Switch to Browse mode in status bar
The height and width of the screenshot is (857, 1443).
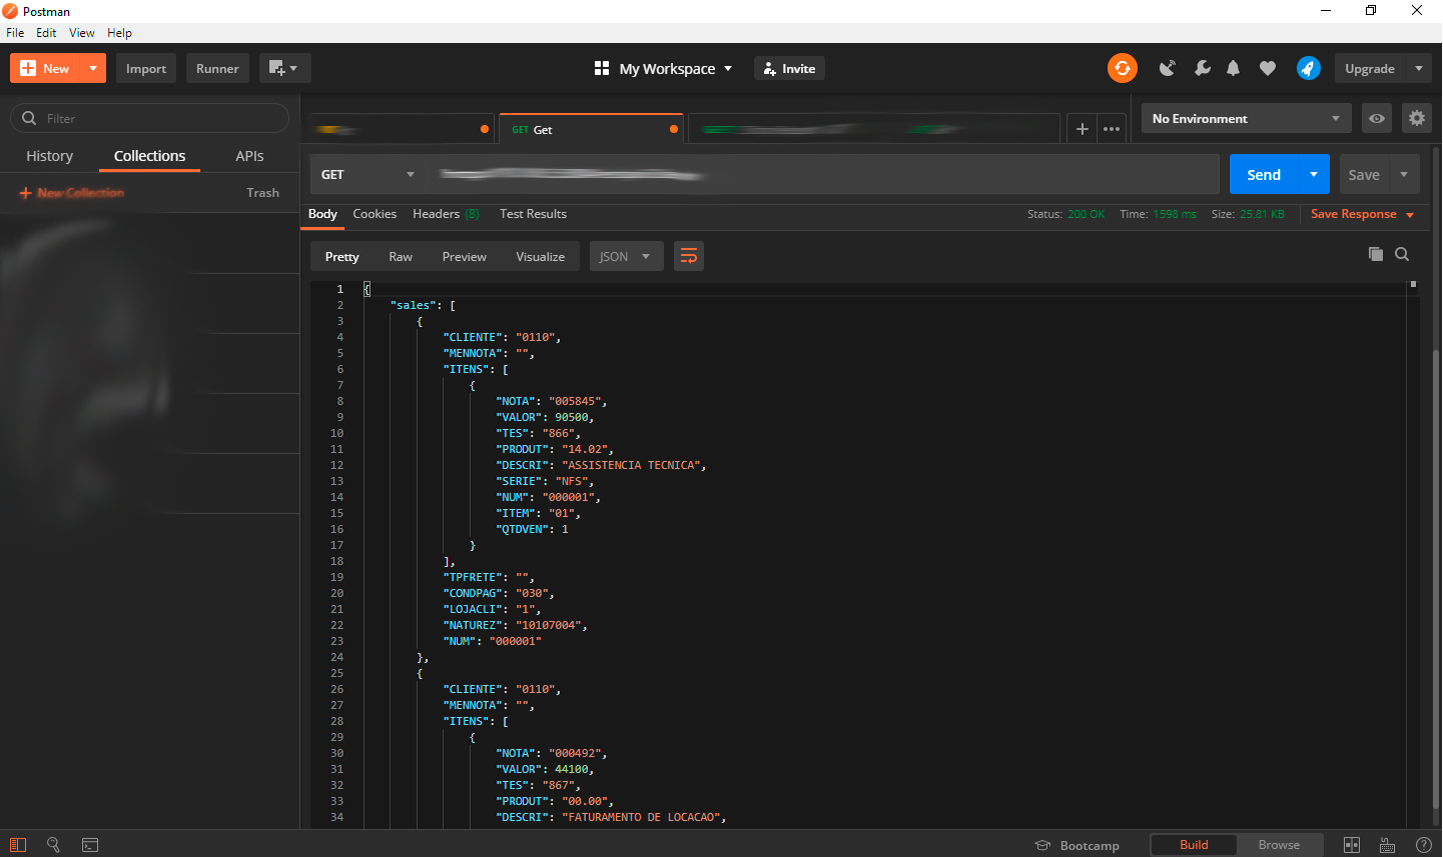click(1280, 845)
